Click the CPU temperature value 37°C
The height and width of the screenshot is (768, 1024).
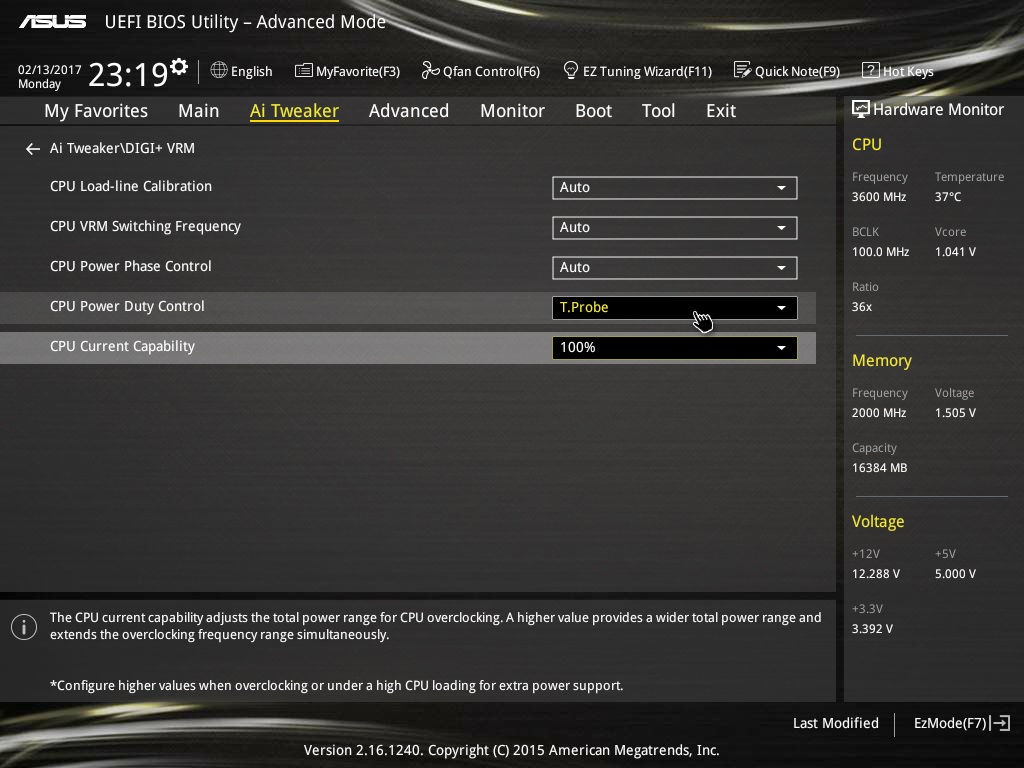[x=948, y=197]
